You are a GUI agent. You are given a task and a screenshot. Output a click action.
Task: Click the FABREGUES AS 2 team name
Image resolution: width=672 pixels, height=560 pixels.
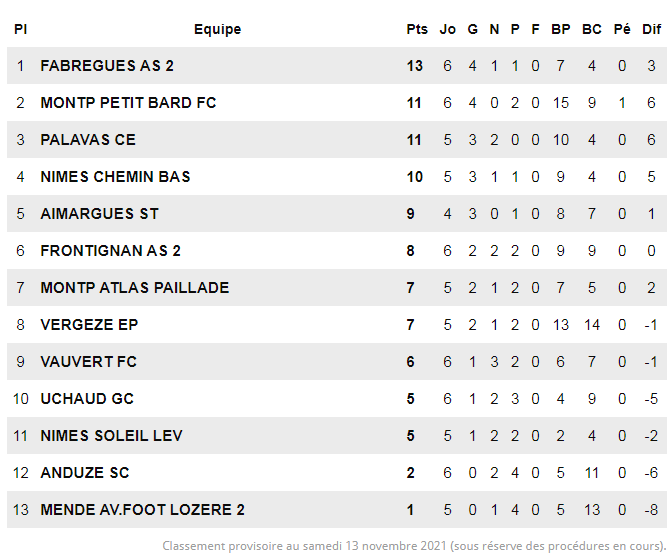point(107,66)
